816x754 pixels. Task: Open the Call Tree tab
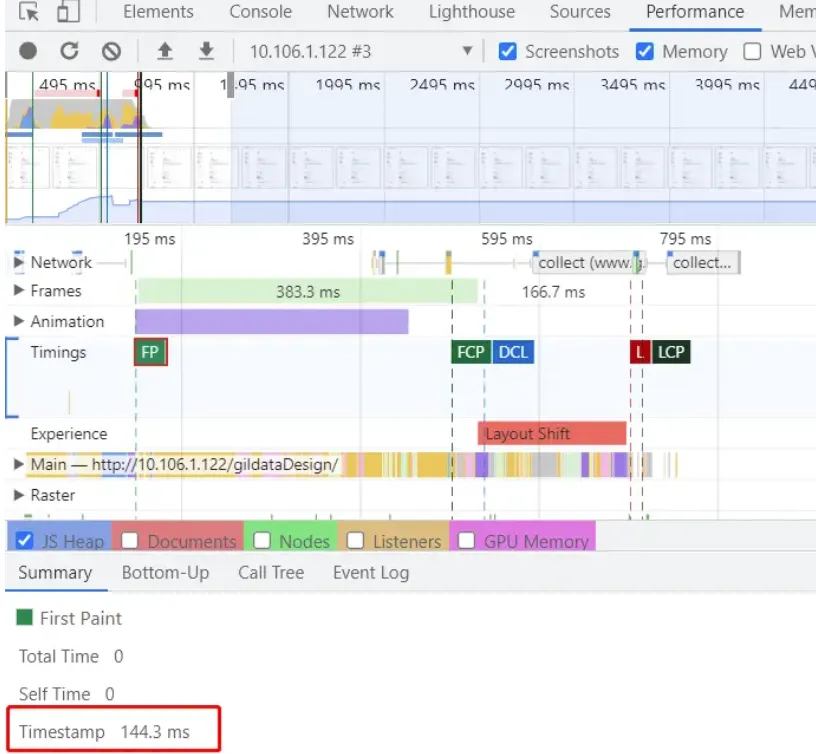click(x=270, y=573)
